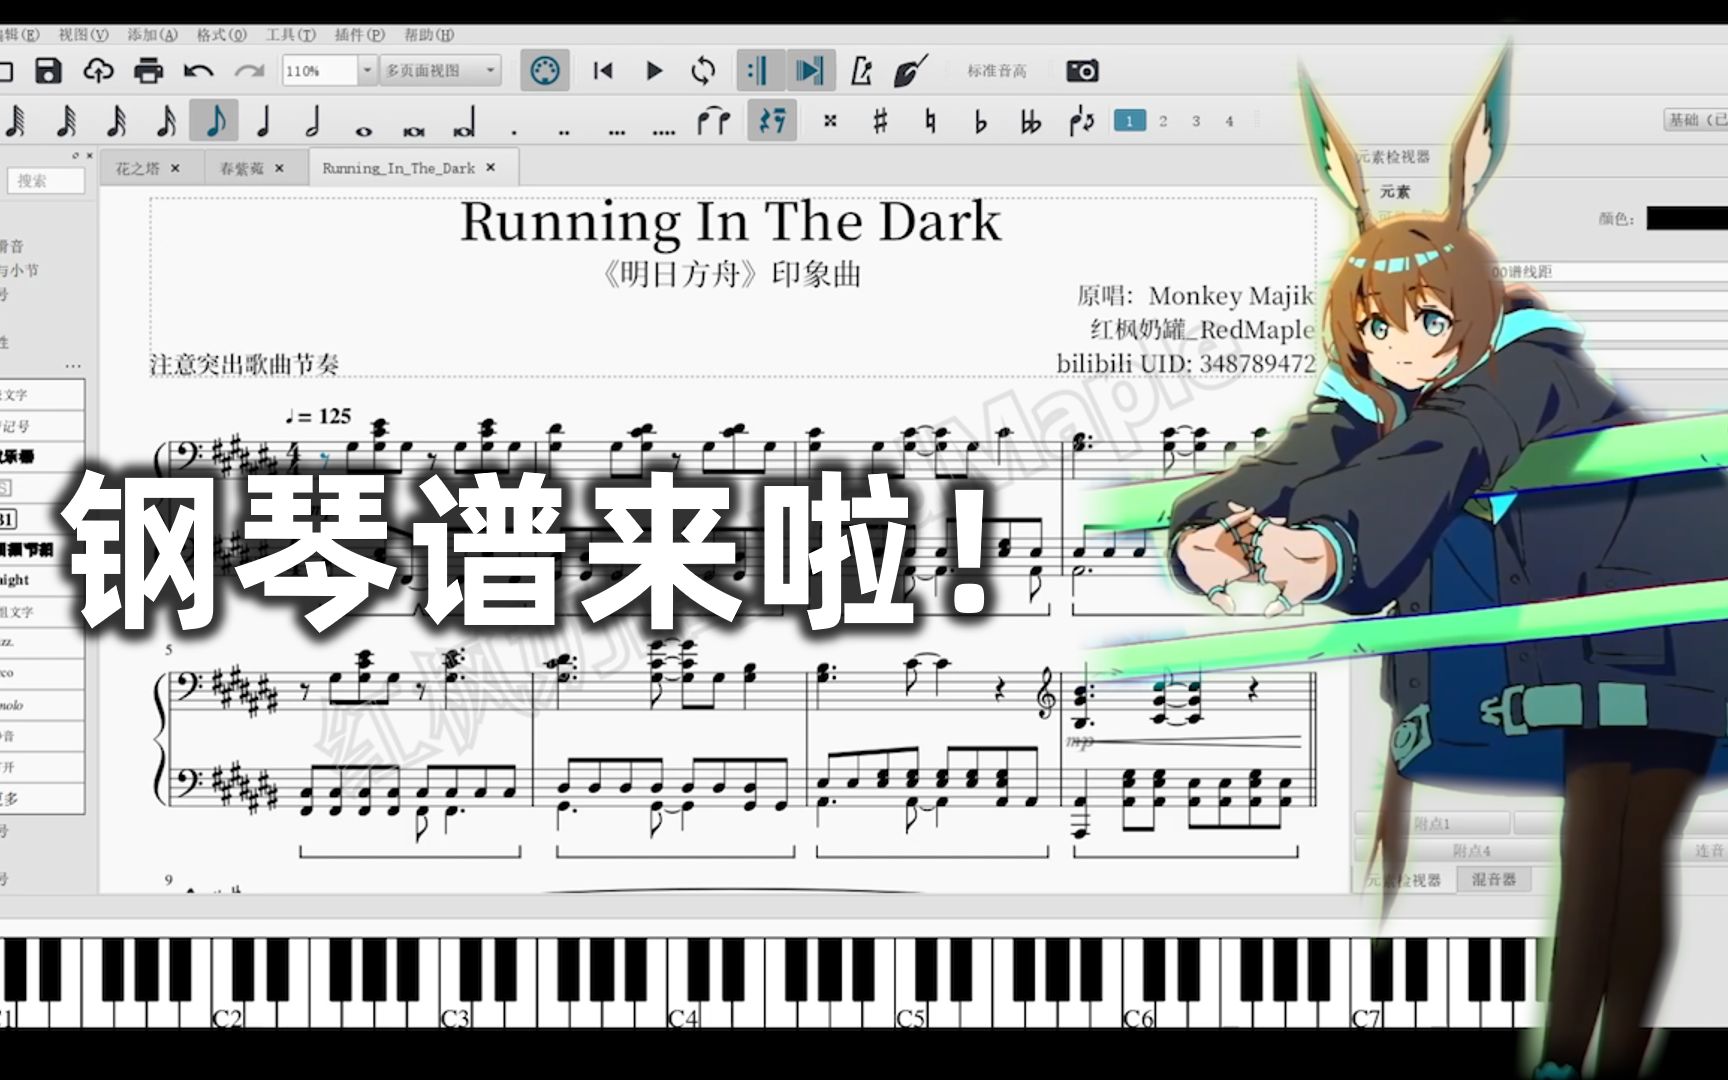Click the tie notes icon
Image resolution: width=1728 pixels, height=1080 pixels.
713,121
